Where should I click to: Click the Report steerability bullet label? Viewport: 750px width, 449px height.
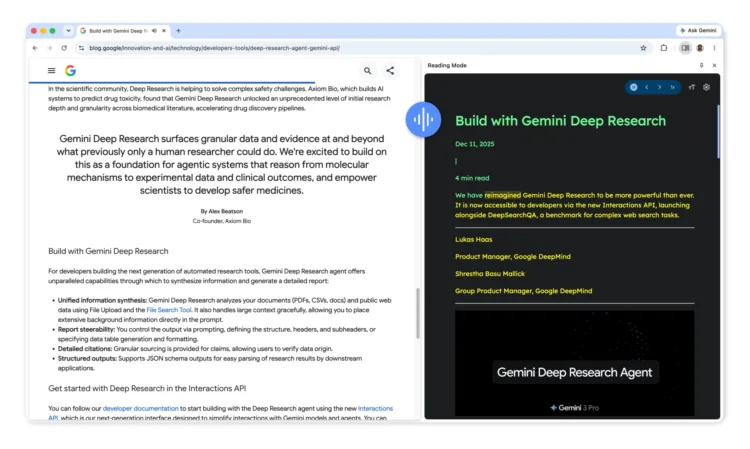(87, 329)
